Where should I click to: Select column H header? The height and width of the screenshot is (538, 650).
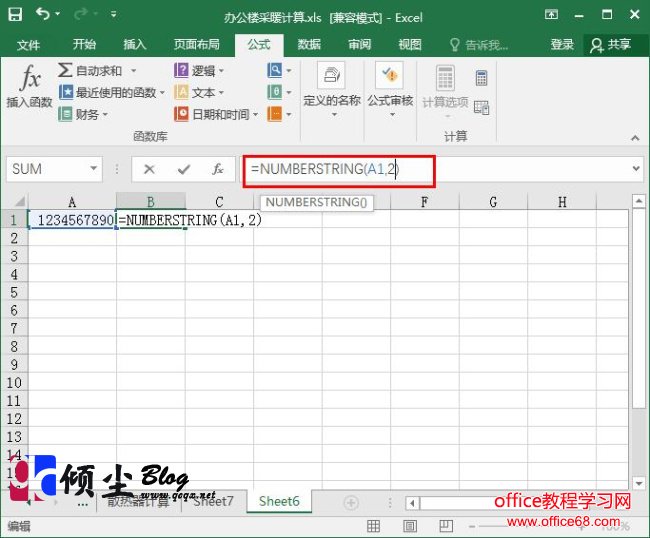562,202
